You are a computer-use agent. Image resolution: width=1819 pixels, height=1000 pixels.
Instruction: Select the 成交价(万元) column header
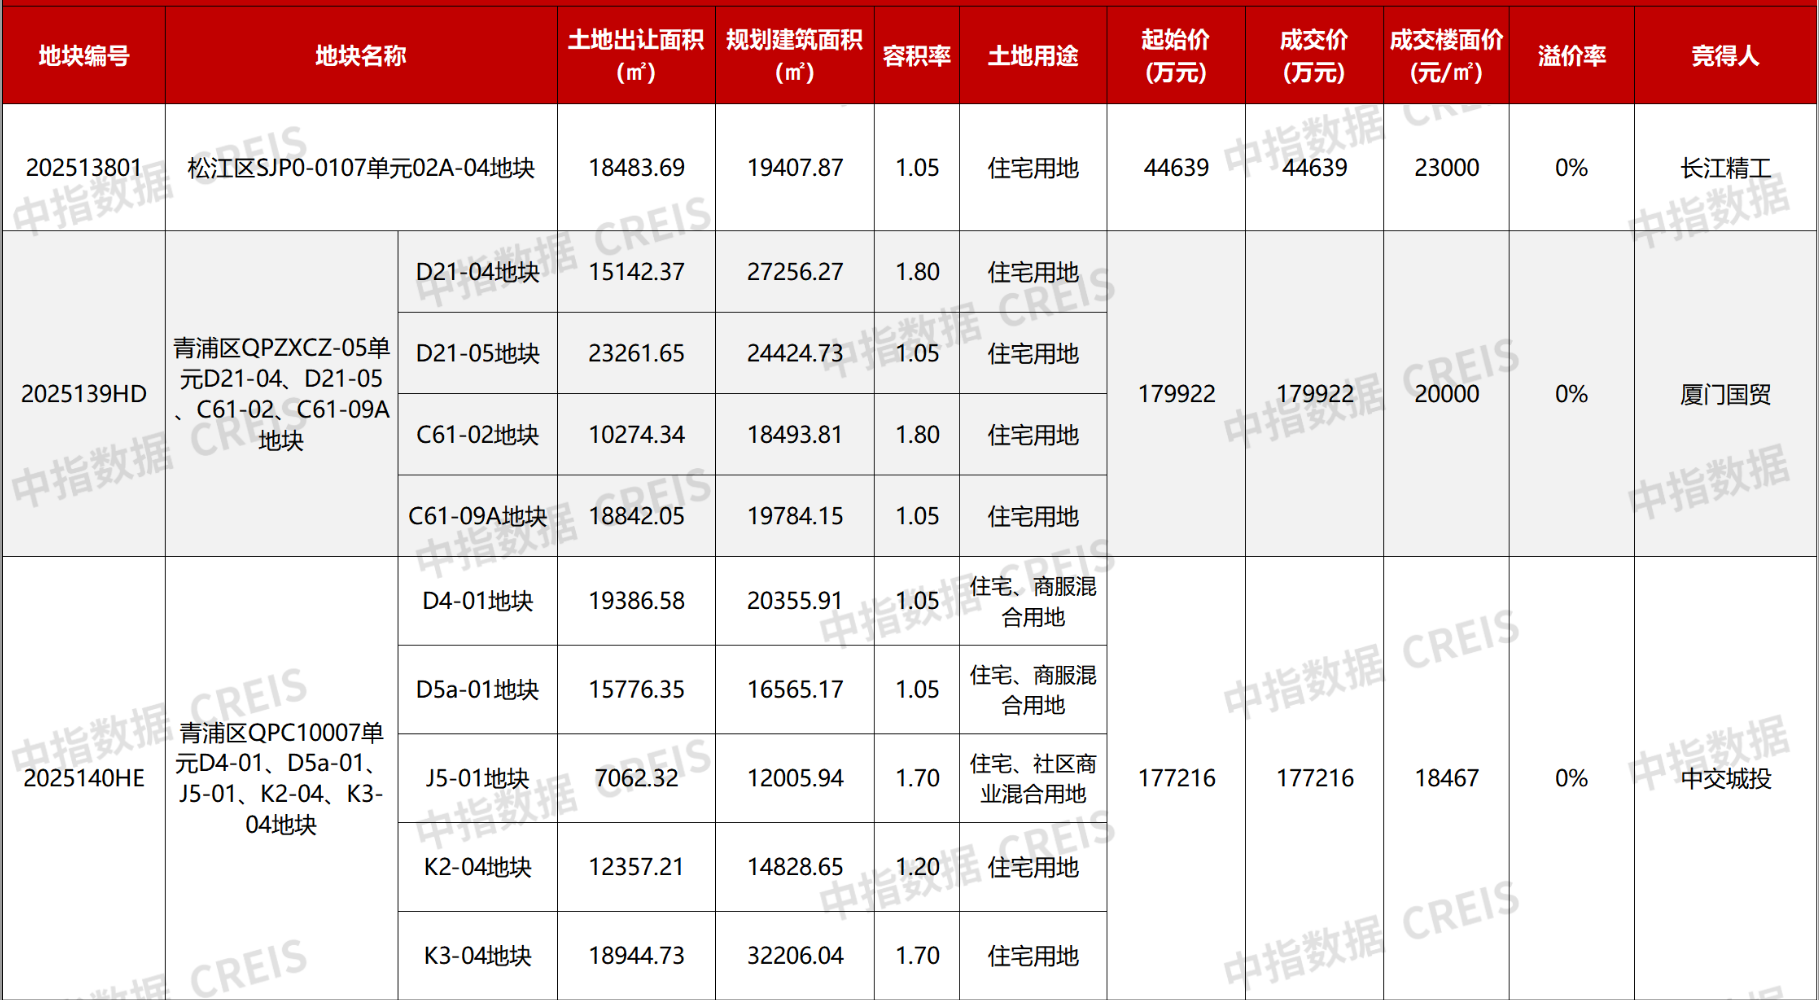[x=1312, y=55]
